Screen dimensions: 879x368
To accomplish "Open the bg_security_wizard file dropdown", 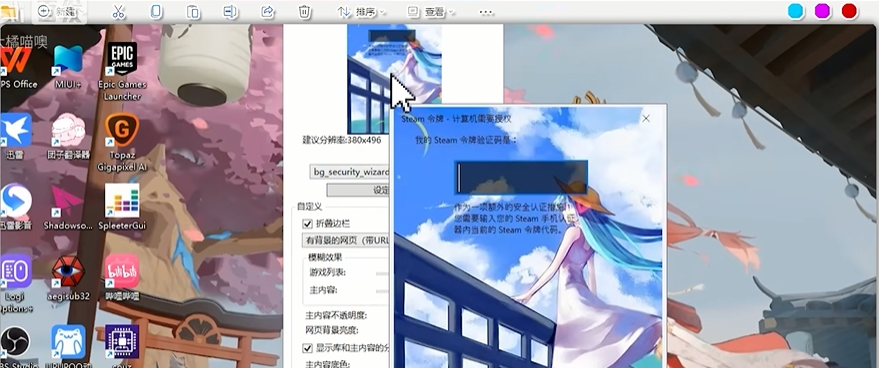I will click(350, 171).
